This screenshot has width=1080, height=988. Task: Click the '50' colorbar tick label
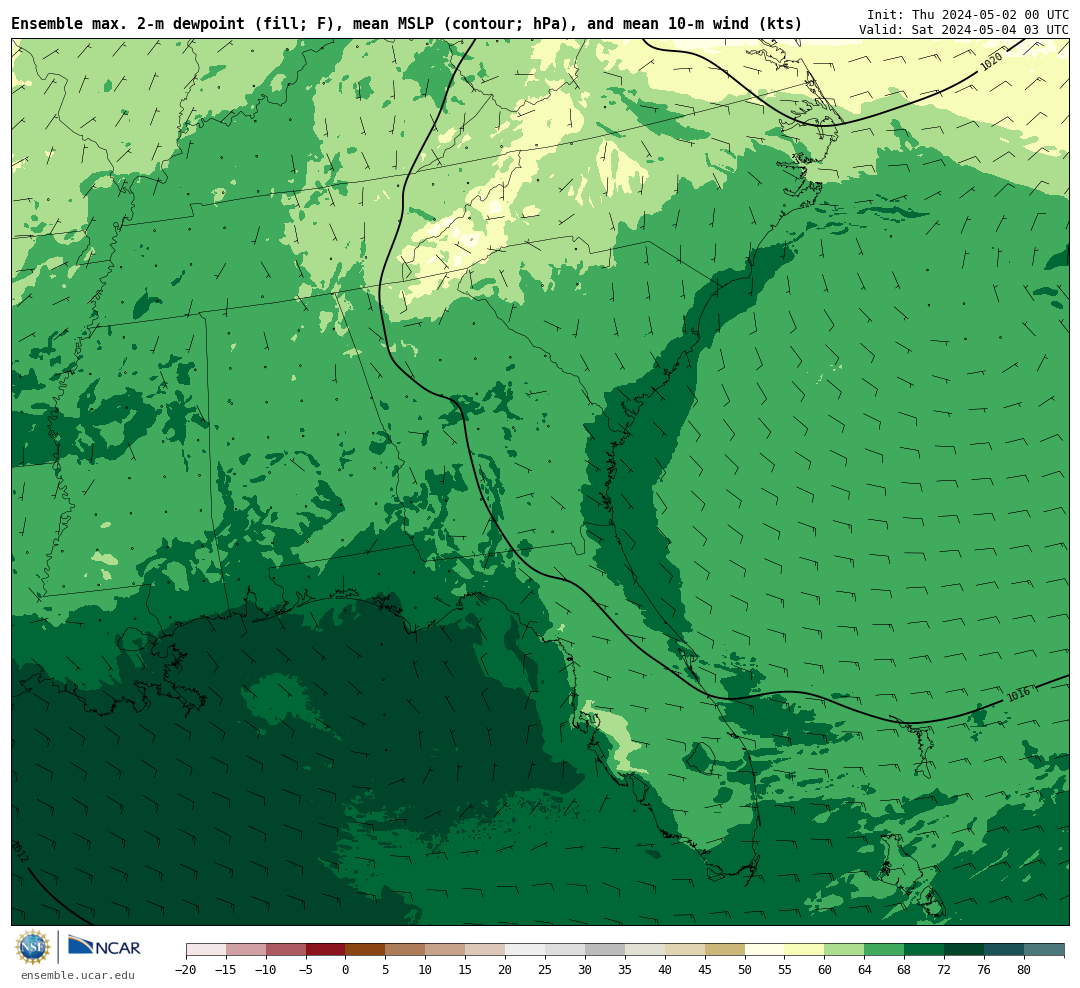(x=745, y=970)
